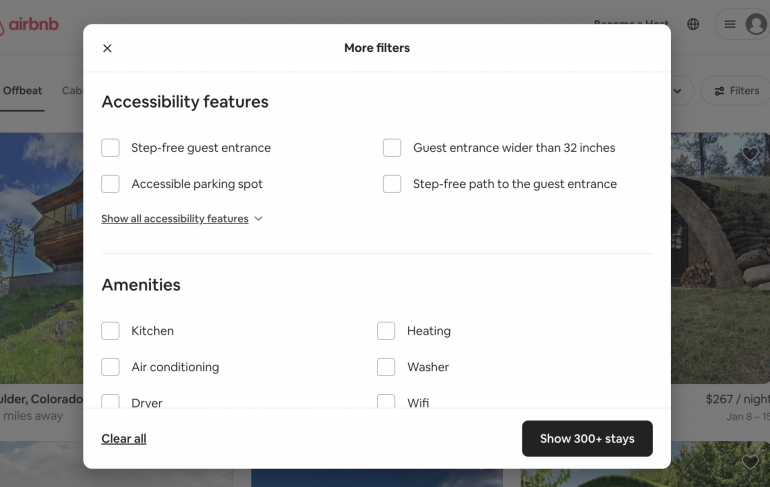The width and height of the screenshot is (770, 487).
Task: Click the Airbnb logo
Action: (x=30, y=25)
